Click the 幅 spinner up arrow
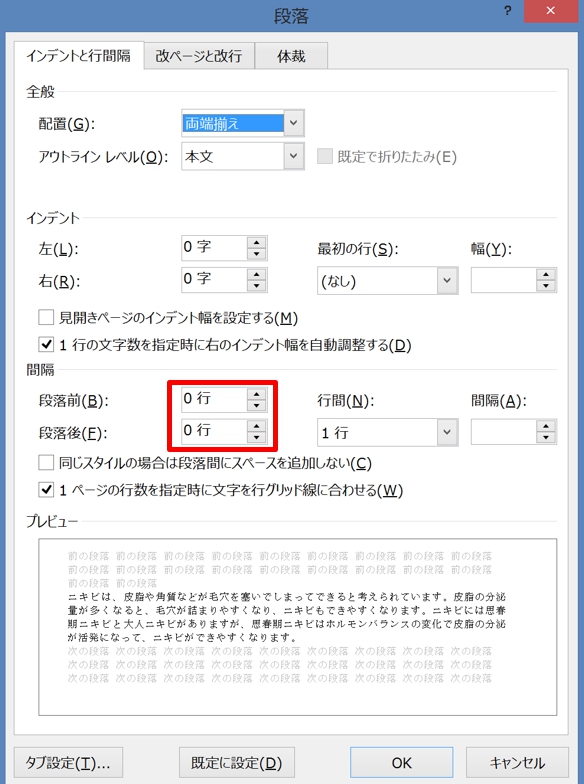This screenshot has width=584, height=784. tap(546, 274)
